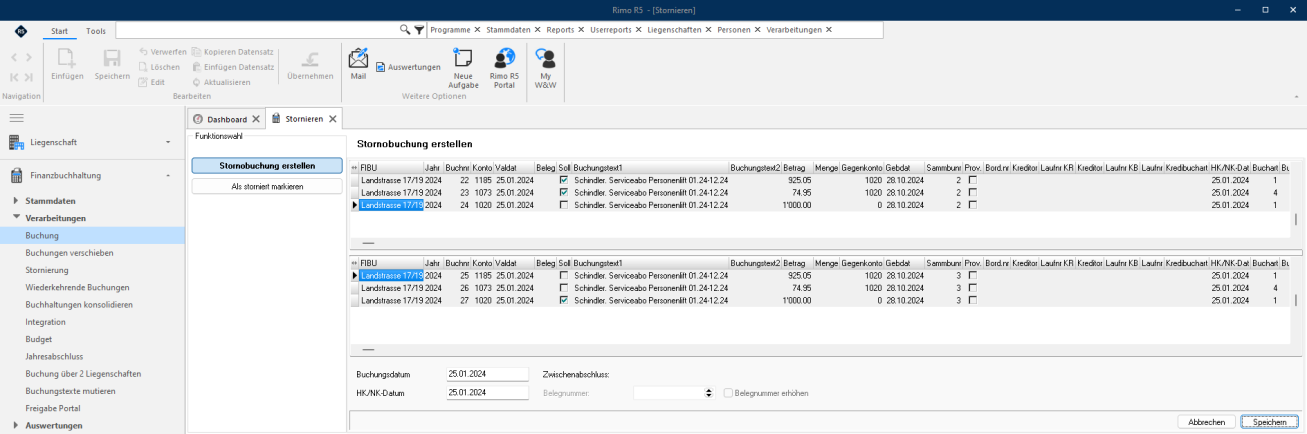Click the Rimo R5 application logo
This screenshot has height=434, width=1307.
[22, 31]
